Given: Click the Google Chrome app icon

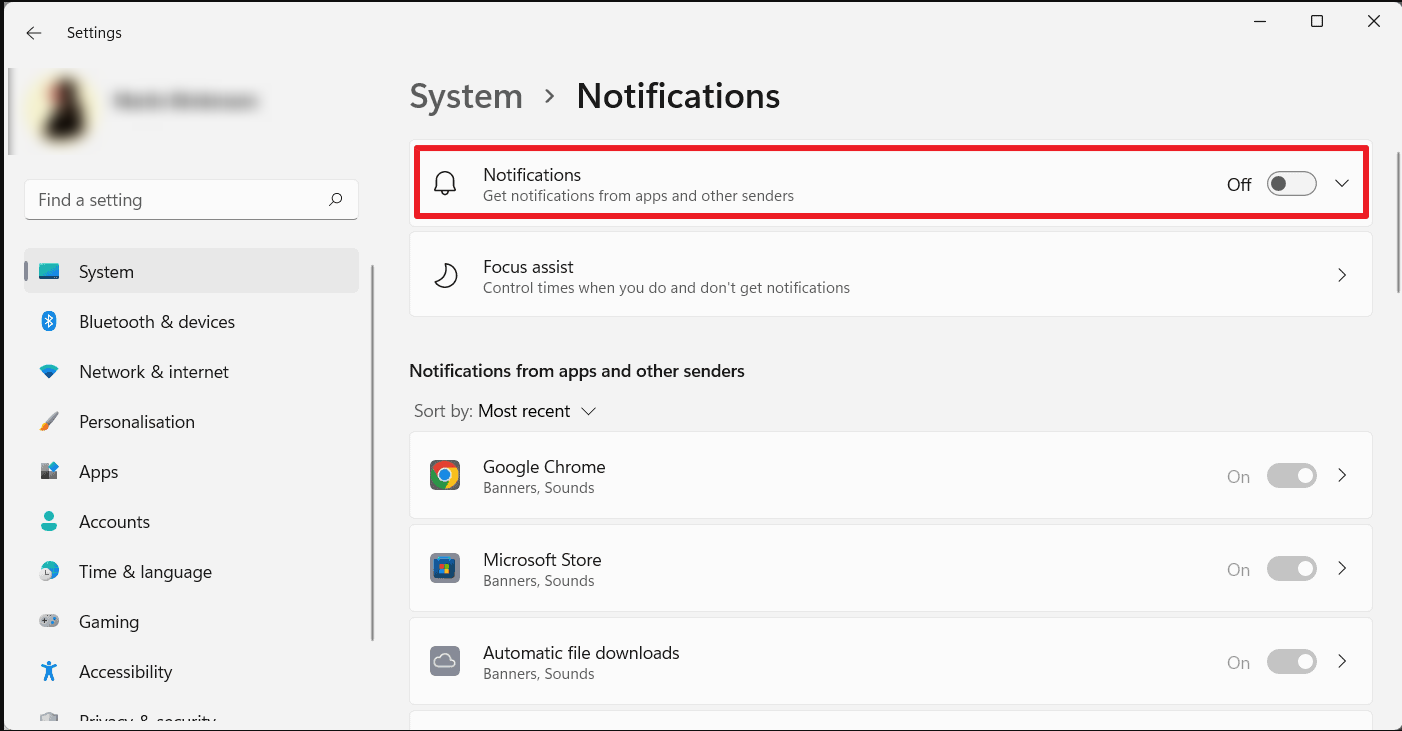Looking at the screenshot, I should pyautogui.click(x=445, y=475).
